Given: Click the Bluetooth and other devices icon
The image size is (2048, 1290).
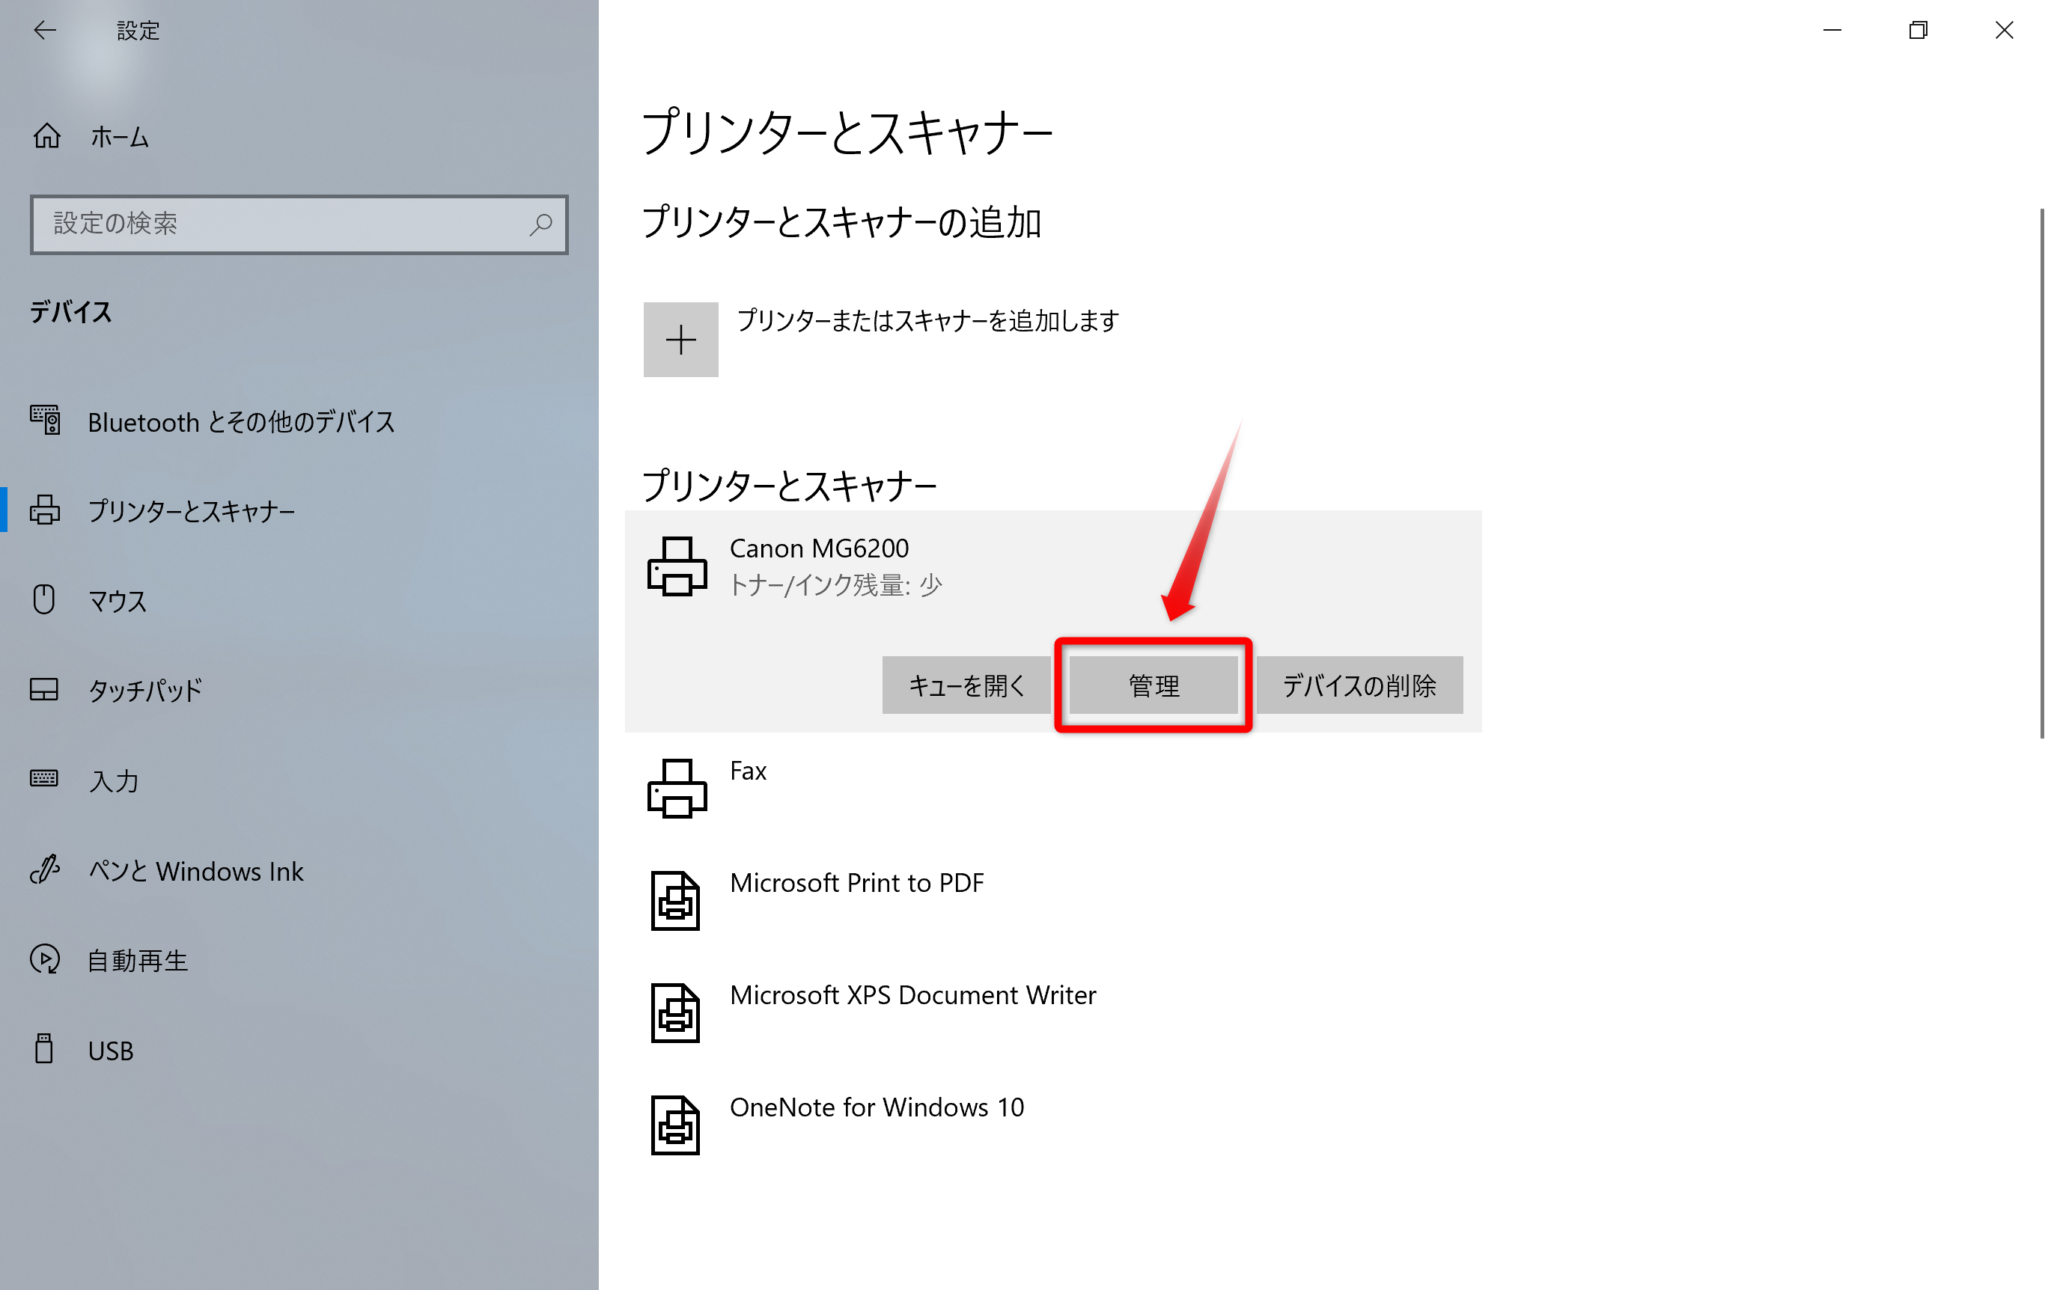Looking at the screenshot, I should point(44,421).
